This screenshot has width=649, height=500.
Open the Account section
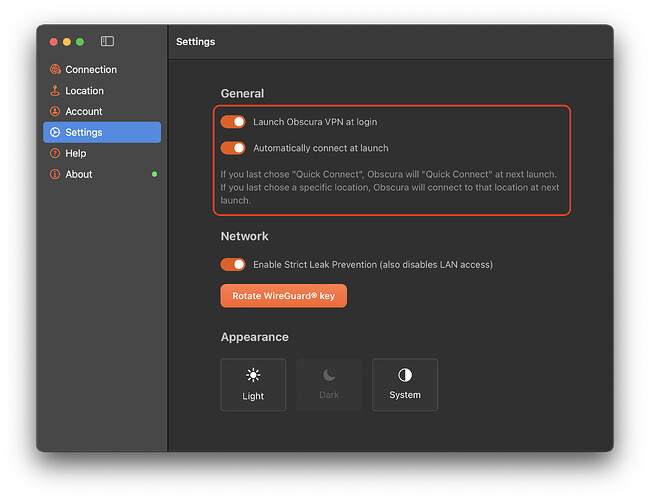(x=102, y=111)
